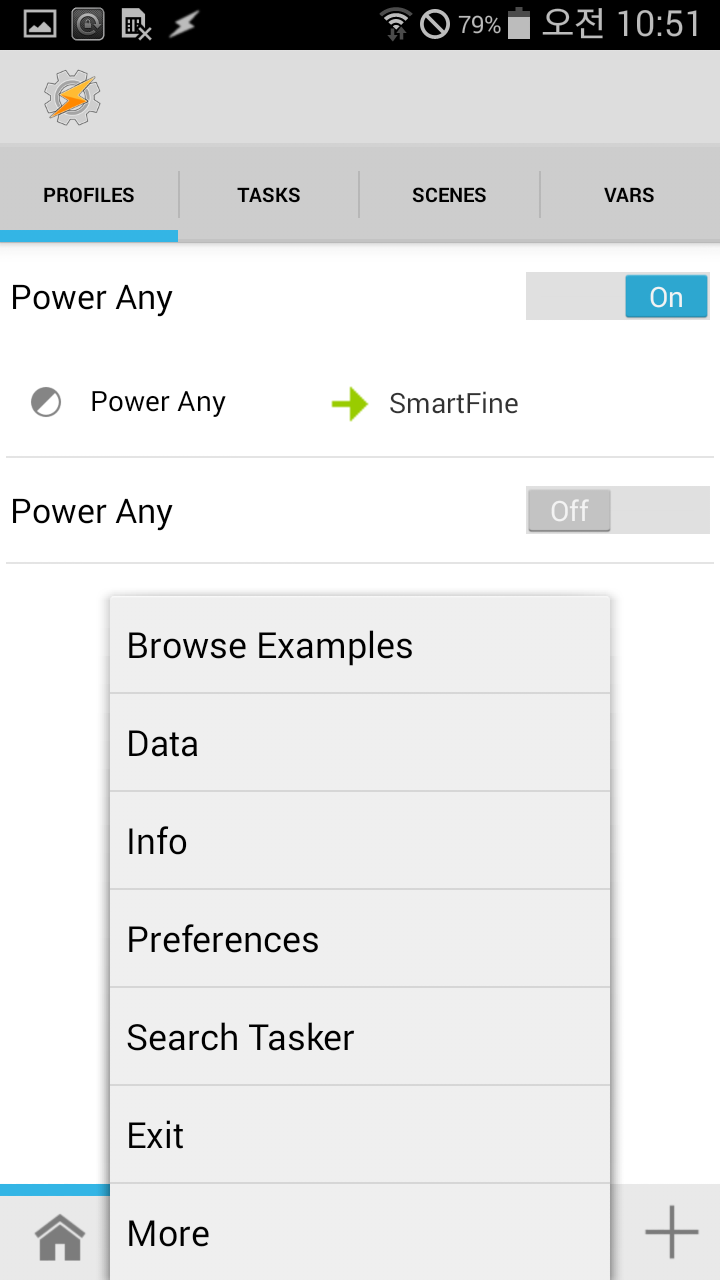Viewport: 720px width, 1280px height.
Task: Switch to the TASKS tab
Action: (x=268, y=195)
